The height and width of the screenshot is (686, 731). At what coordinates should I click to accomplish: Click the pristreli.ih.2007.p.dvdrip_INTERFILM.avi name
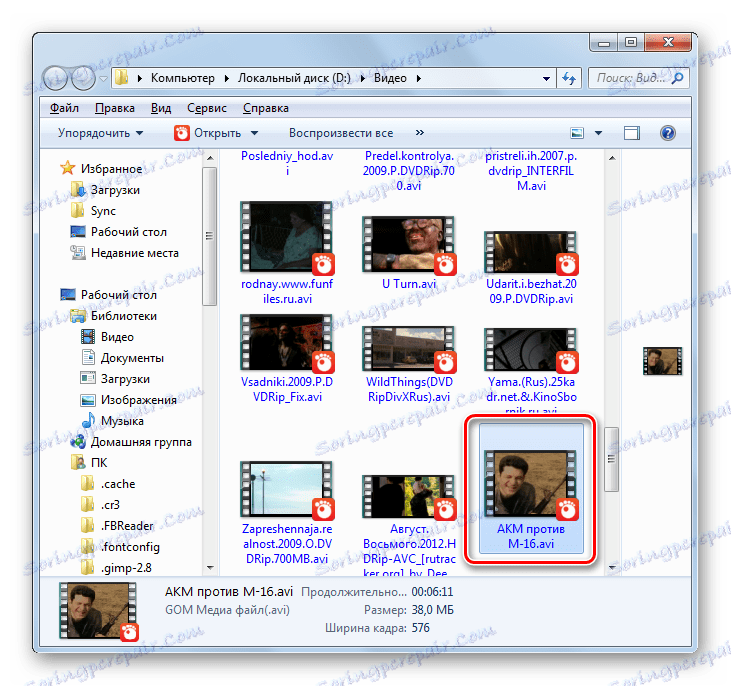point(531,171)
